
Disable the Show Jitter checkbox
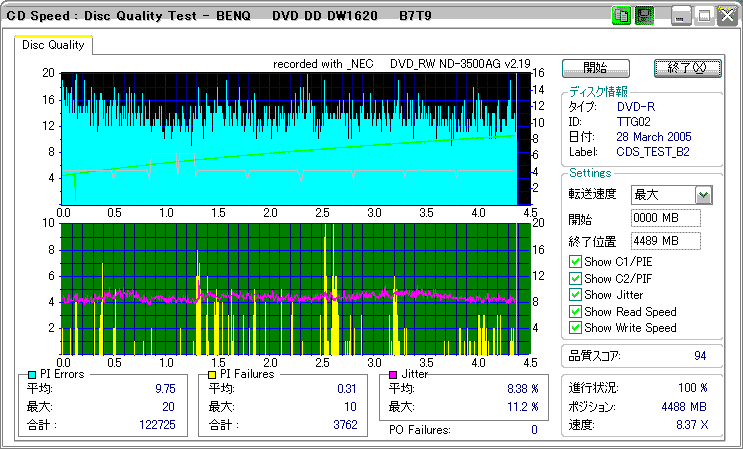(x=575, y=295)
